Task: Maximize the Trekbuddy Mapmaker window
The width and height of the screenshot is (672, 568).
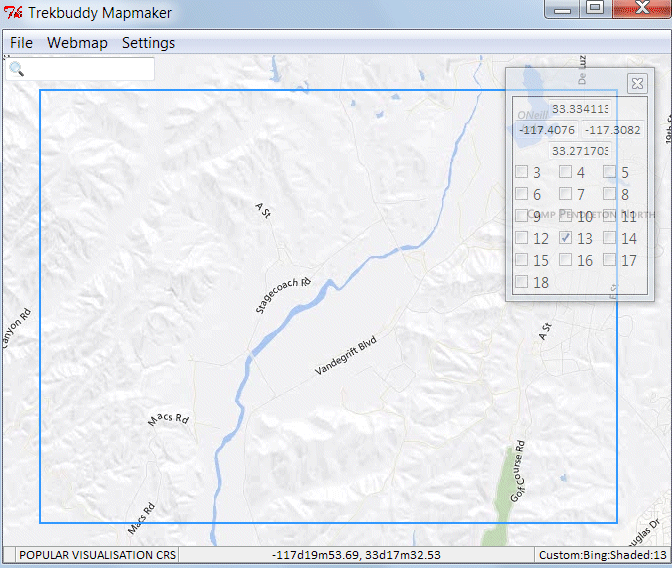Action: click(594, 9)
